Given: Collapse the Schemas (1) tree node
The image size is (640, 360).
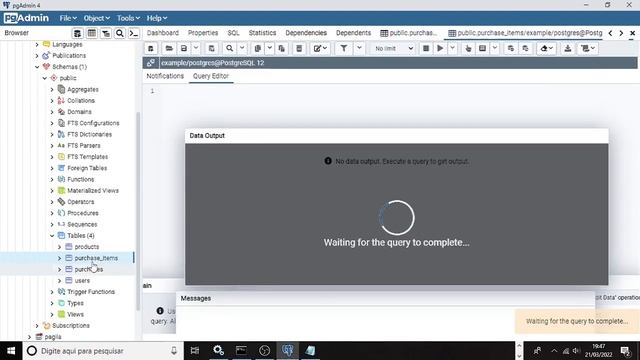Looking at the screenshot, I should click(x=37, y=67).
